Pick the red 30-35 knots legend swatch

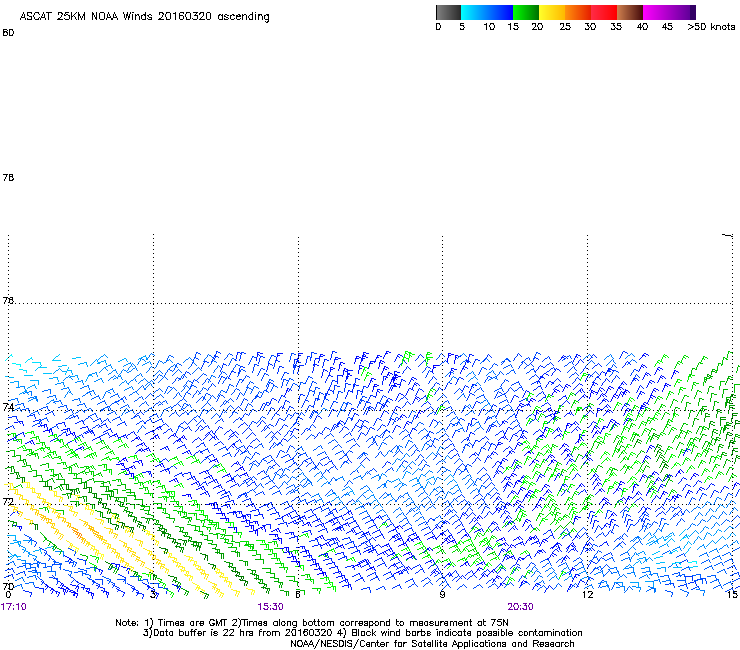(604, 12)
